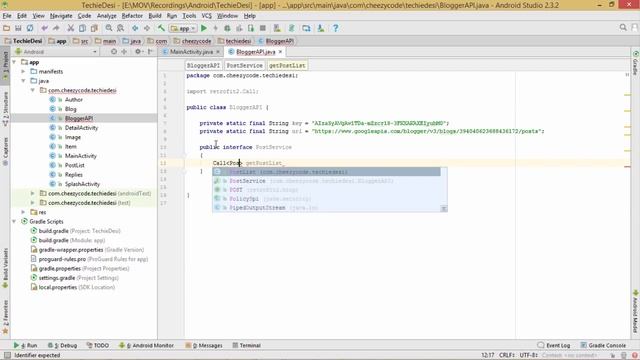The width and height of the screenshot is (640, 360).
Task: Expand the androidTest package node
Action: click(33, 193)
